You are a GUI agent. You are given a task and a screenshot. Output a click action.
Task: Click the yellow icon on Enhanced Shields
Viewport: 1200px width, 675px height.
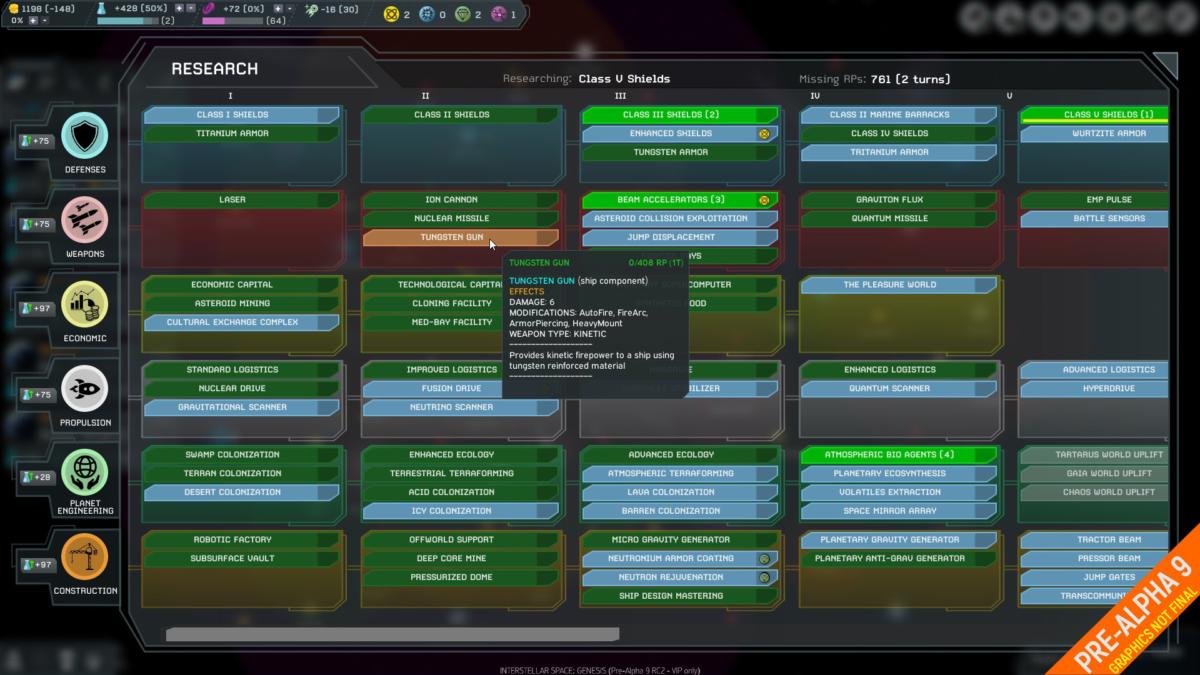click(764, 133)
